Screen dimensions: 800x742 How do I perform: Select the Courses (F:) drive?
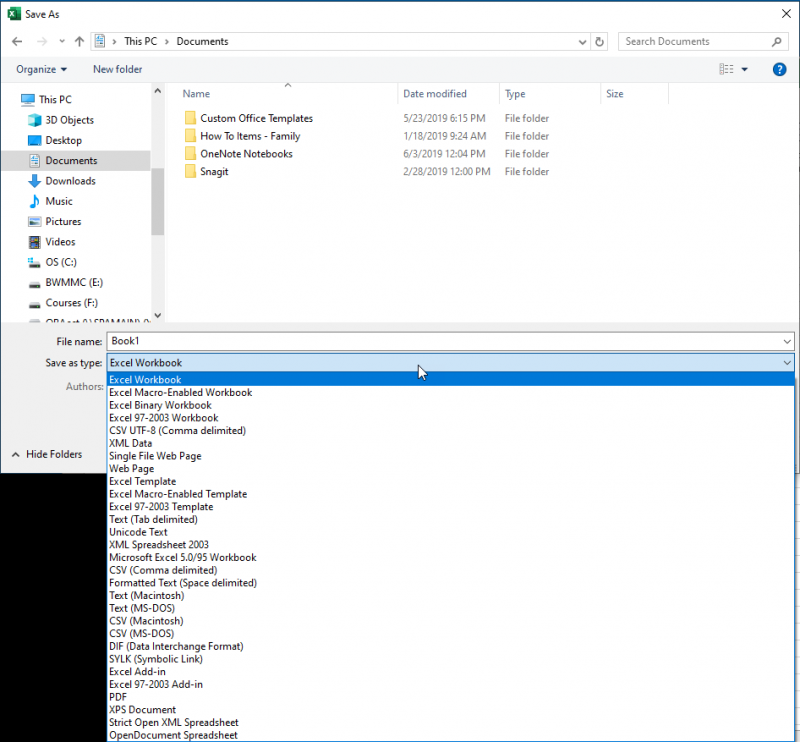point(71,303)
